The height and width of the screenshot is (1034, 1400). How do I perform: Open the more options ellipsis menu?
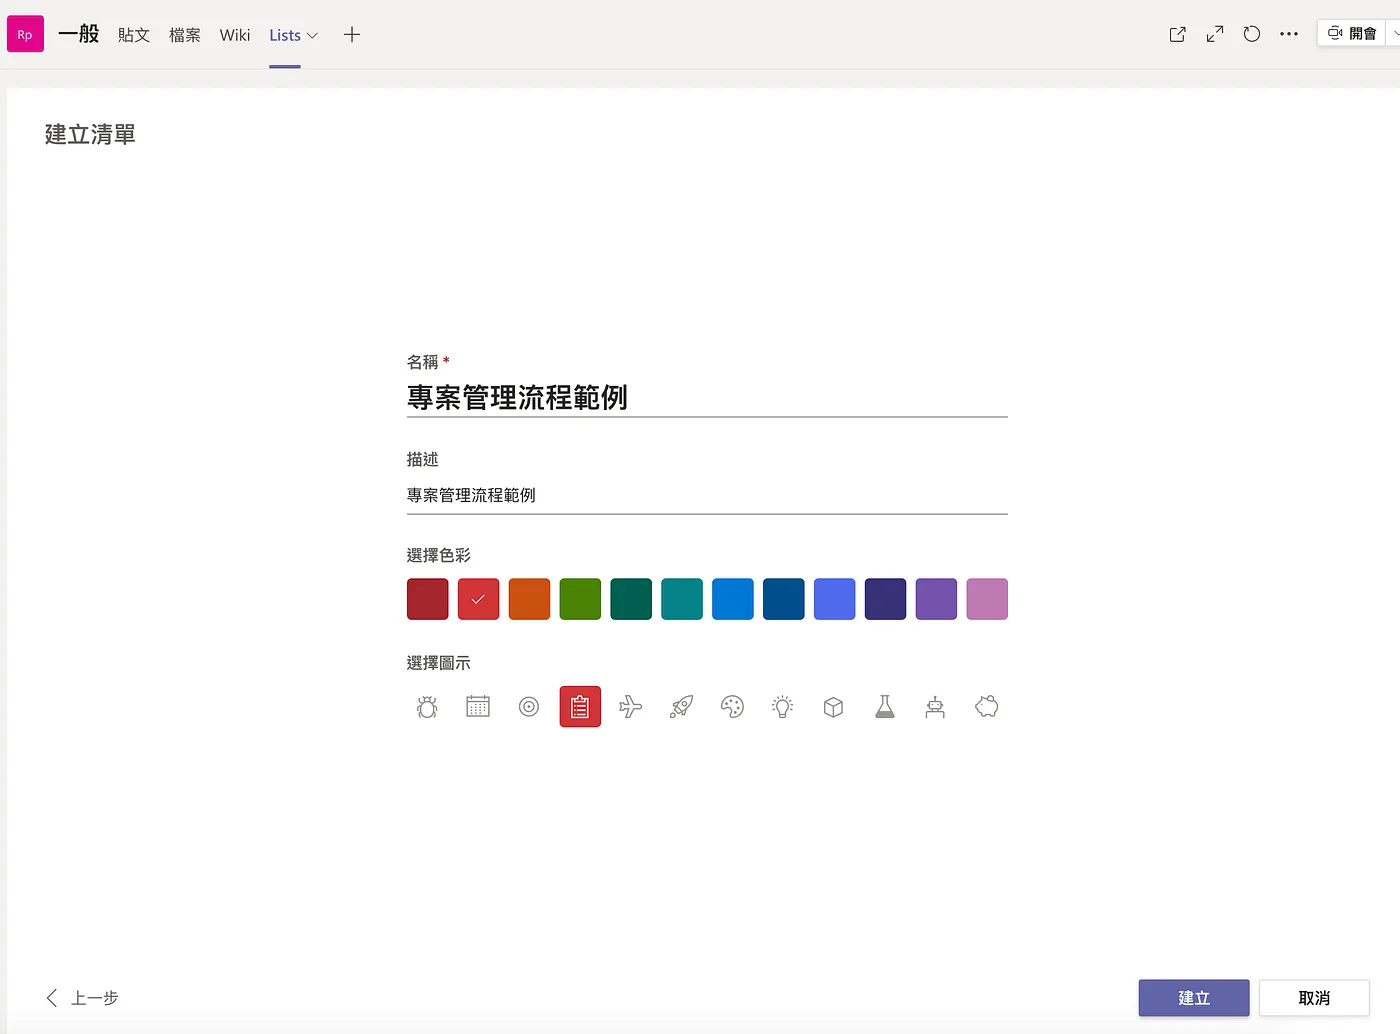click(1289, 34)
